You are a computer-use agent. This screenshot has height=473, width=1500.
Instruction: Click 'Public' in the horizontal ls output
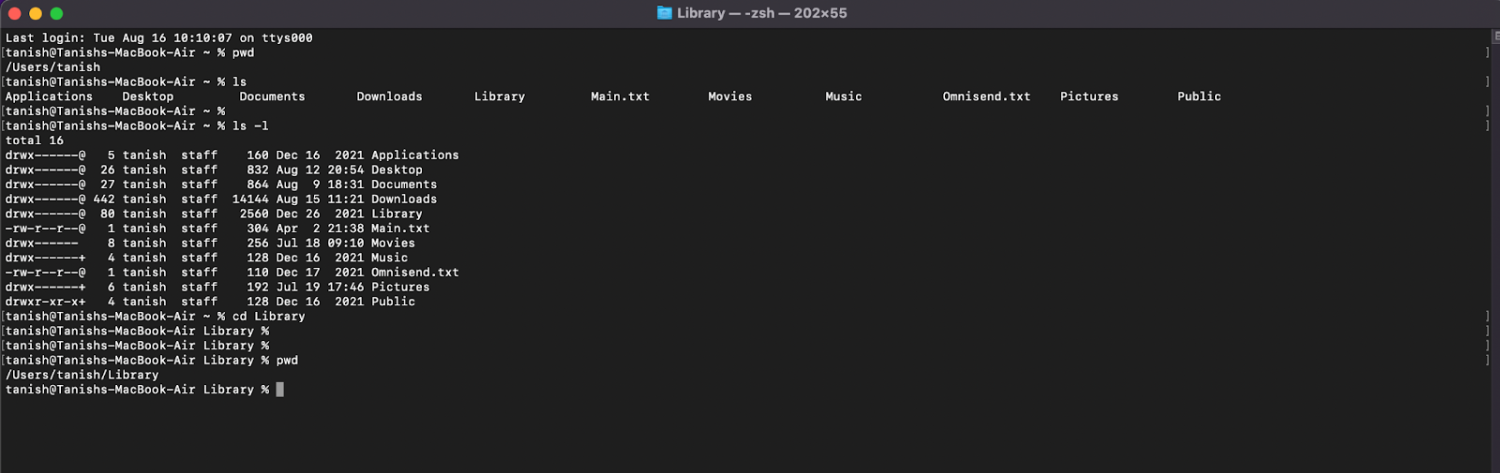coord(1199,97)
